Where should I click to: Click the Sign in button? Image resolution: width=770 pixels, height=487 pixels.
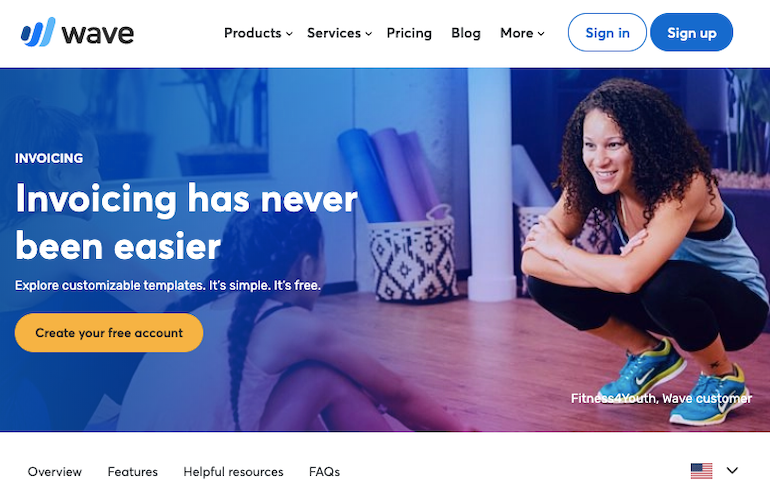(x=607, y=32)
